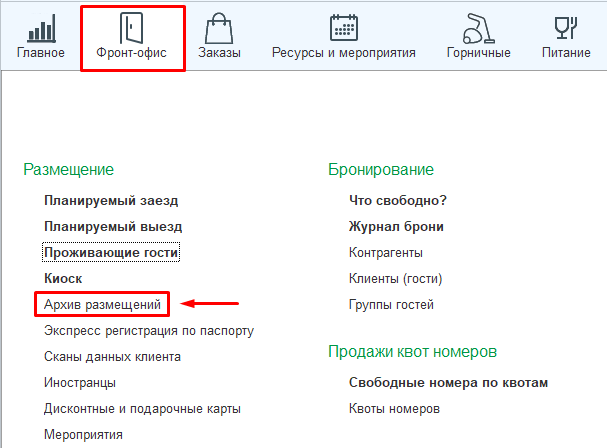The image size is (607, 448).
Task: Open Архив размещений
Action: (x=102, y=304)
